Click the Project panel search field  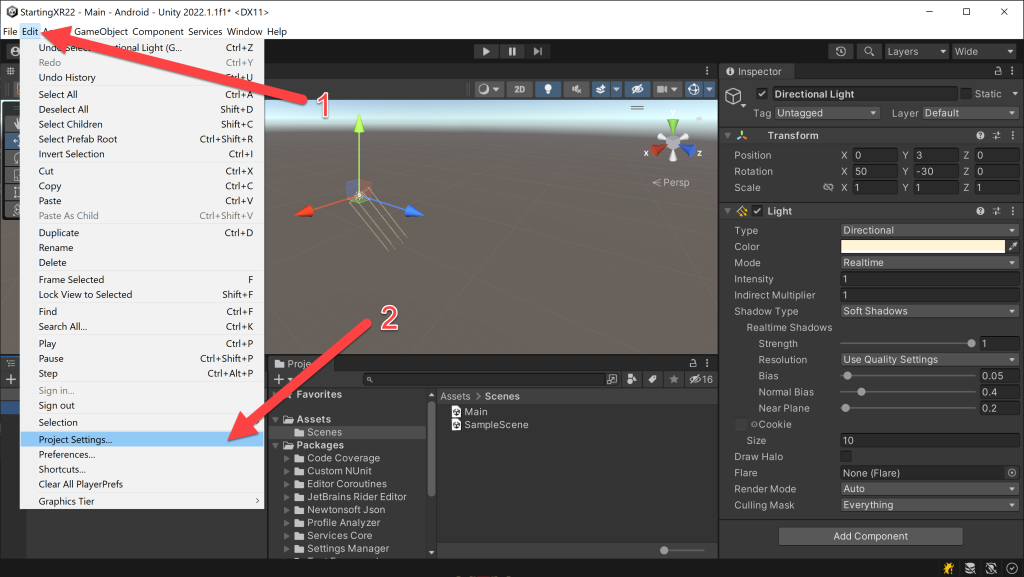[485, 379]
